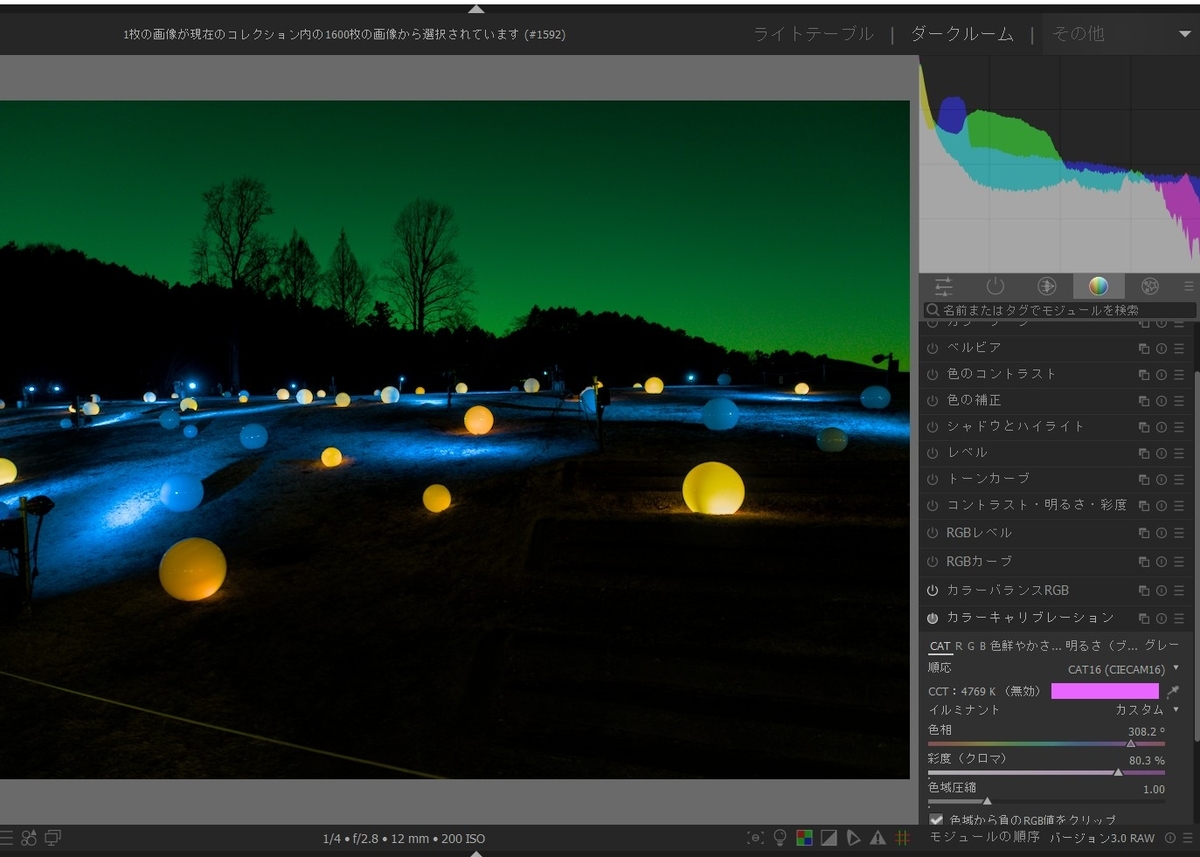
Task: Toggle focus peaking in the bottom toolbar
Action: 756,838
